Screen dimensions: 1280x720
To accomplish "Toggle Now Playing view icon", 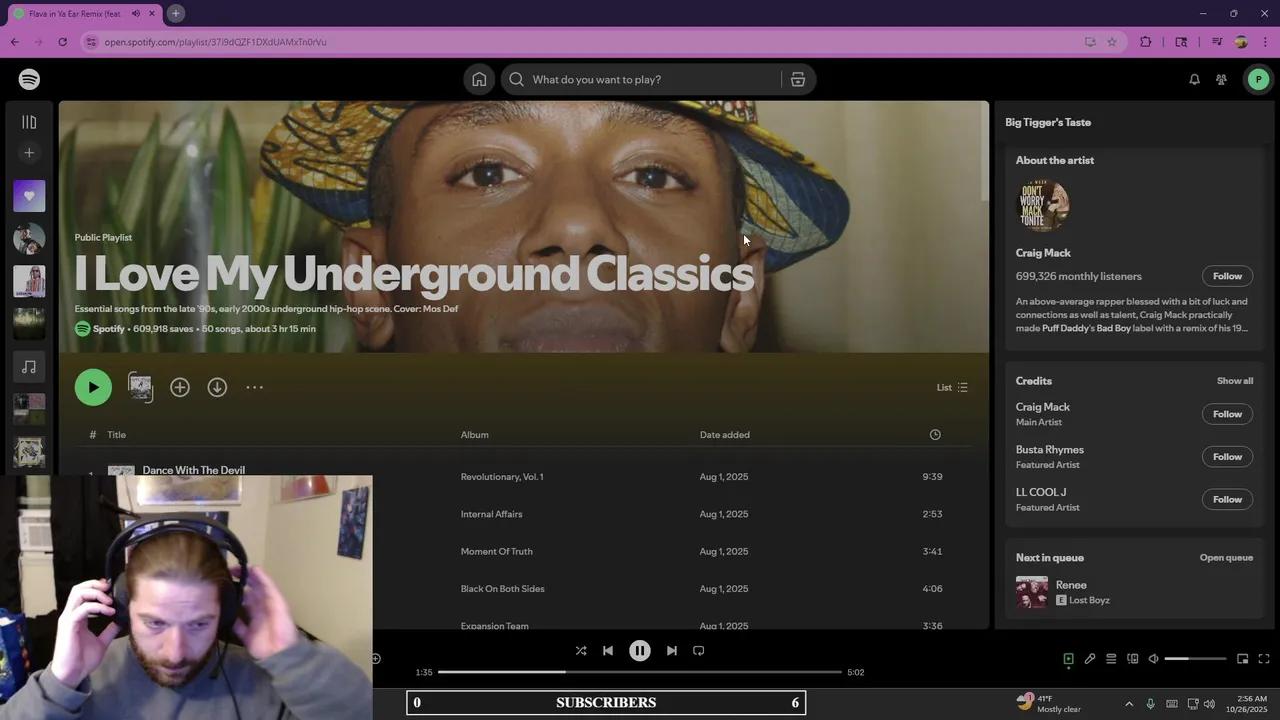I will (1068, 659).
